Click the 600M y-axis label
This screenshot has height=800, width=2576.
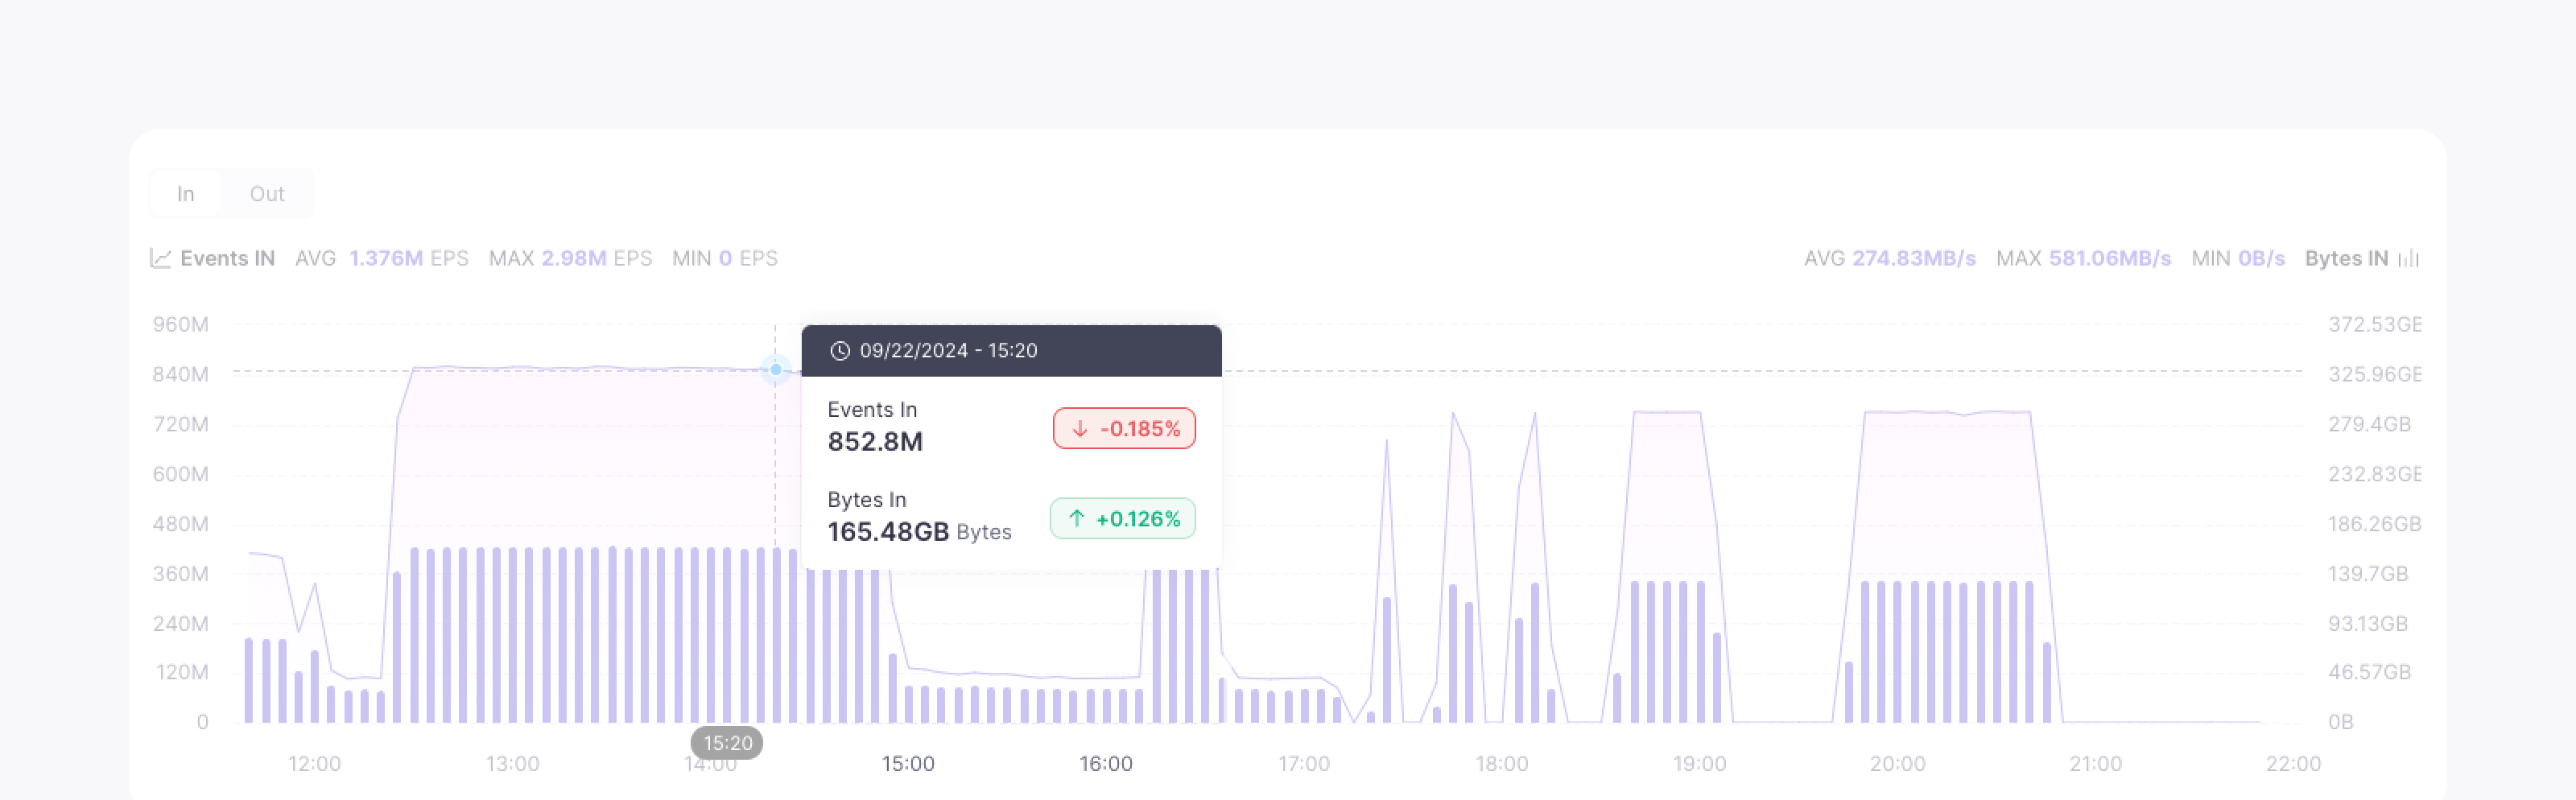click(181, 475)
